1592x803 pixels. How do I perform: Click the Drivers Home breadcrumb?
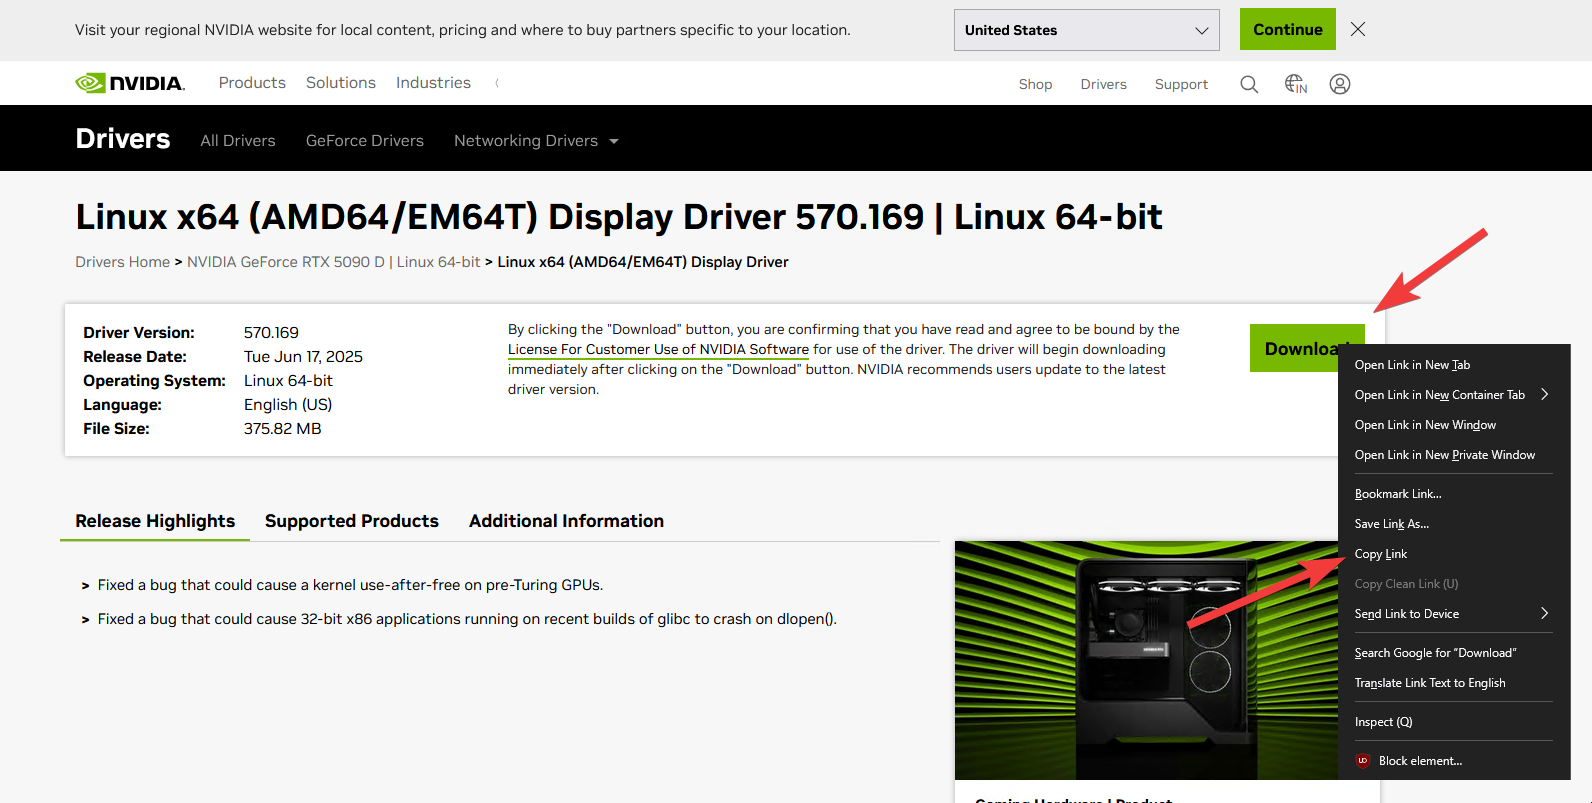coord(123,262)
